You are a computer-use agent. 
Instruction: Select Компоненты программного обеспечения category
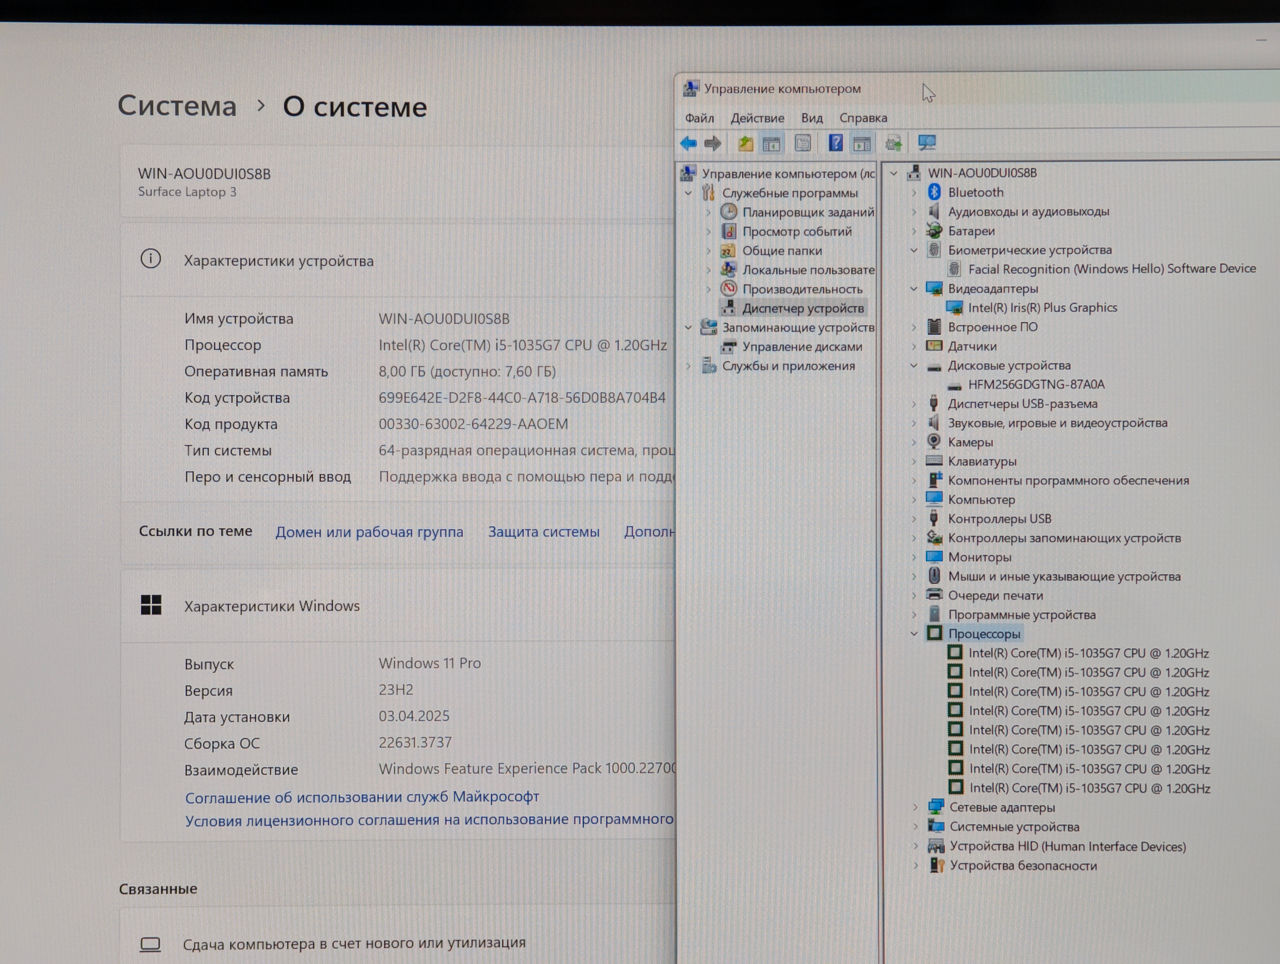coord(1068,480)
